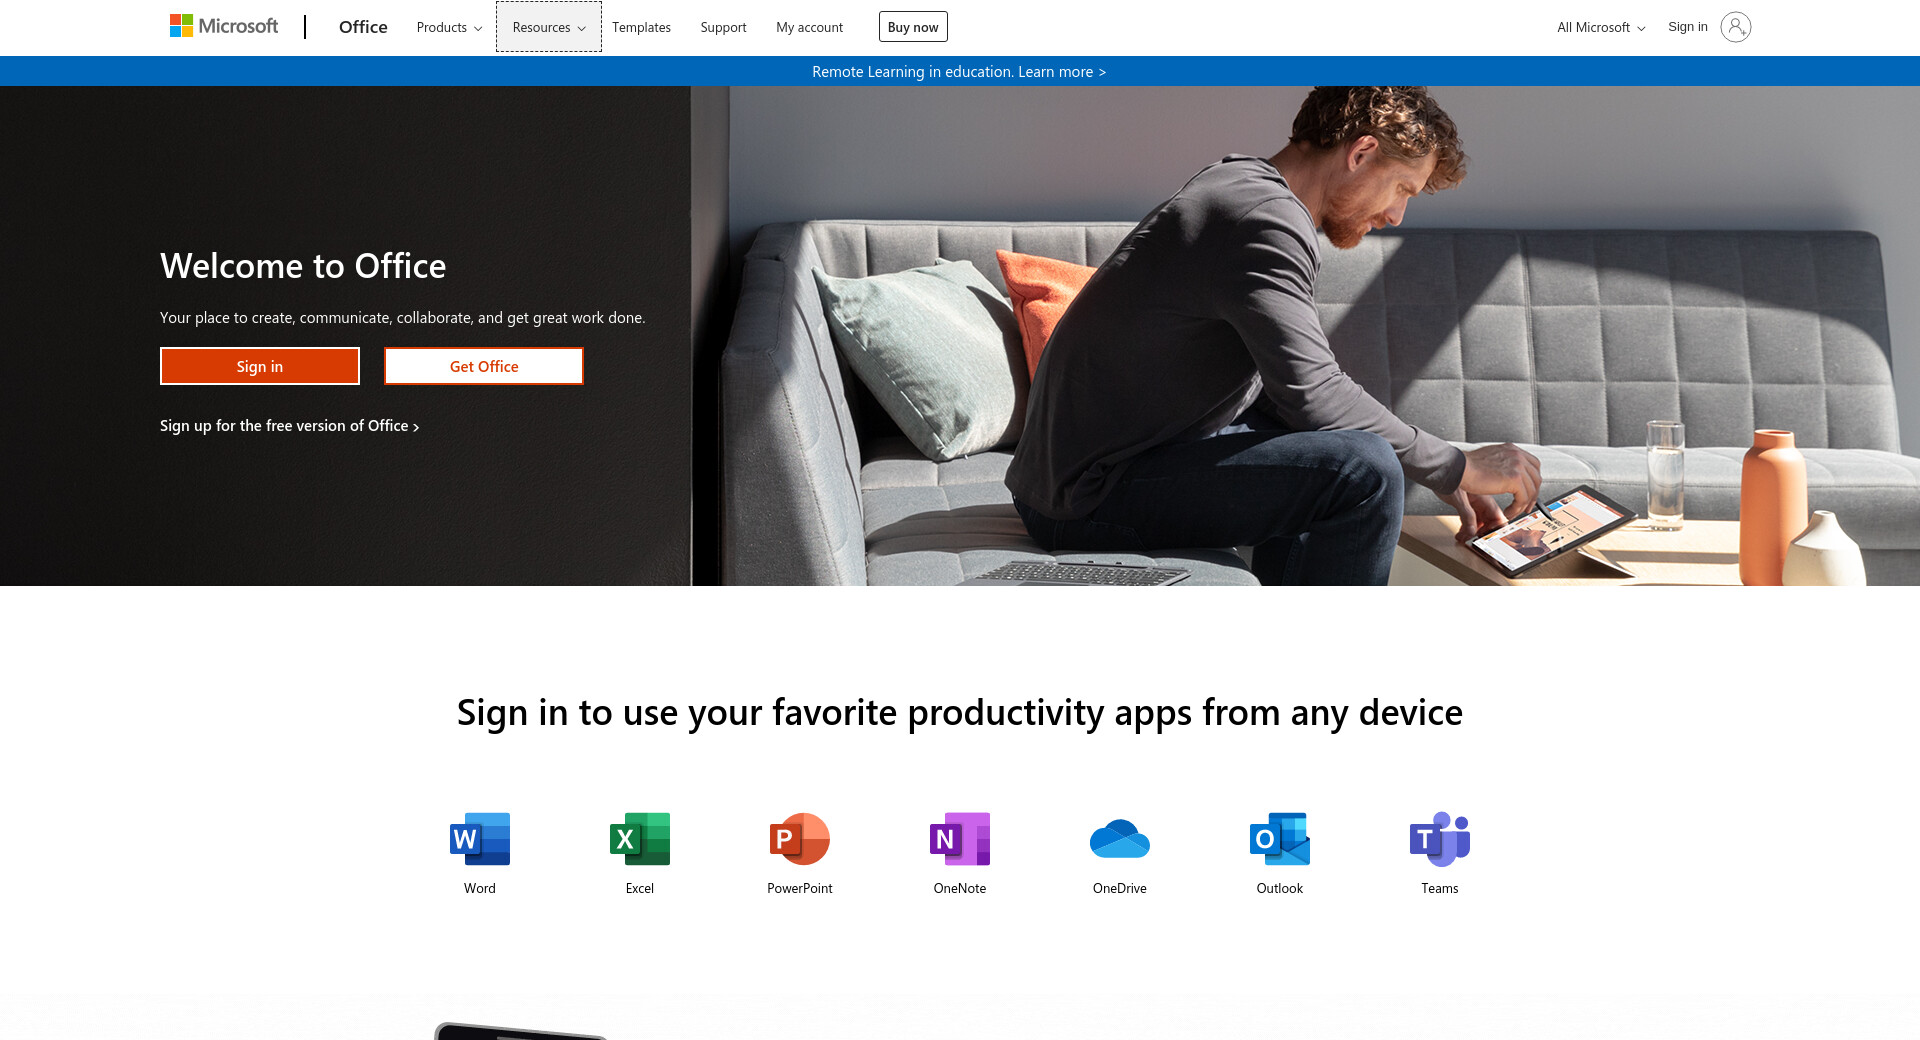Click the Teams app icon
Viewport: 1920px width, 1040px height.
pos(1440,839)
